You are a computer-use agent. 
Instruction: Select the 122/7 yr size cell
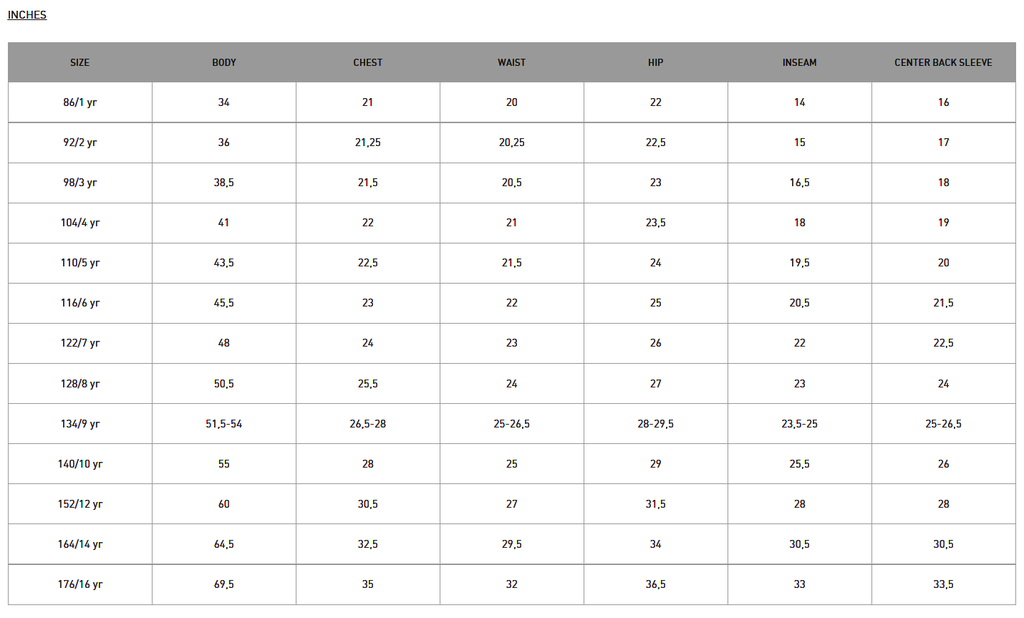(80, 343)
